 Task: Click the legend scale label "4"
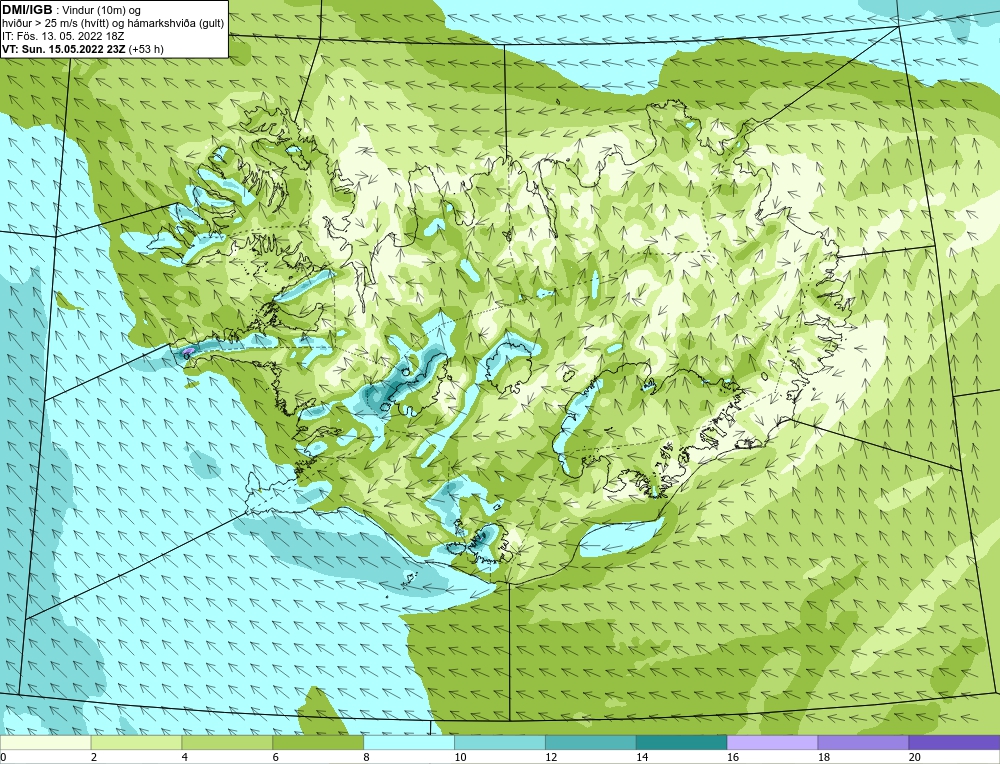pos(184,758)
